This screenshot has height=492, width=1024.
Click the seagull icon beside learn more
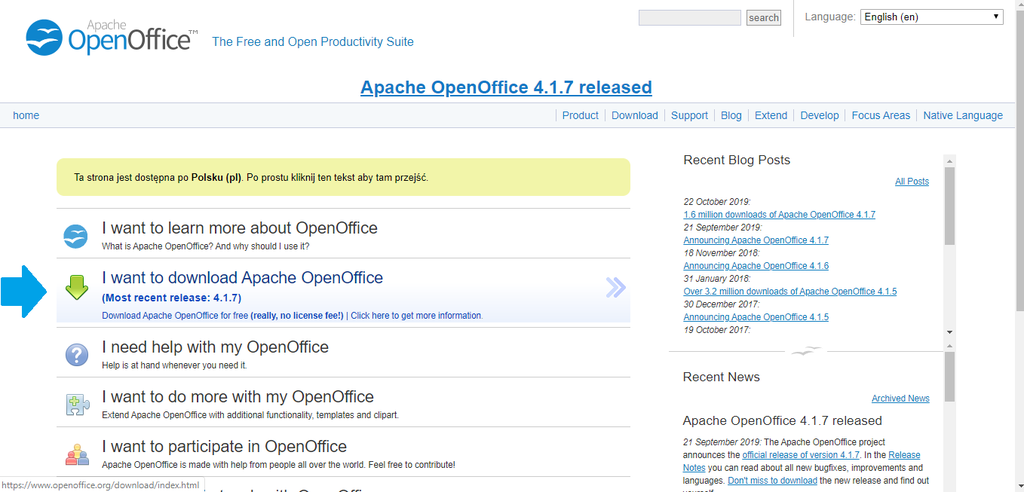[x=76, y=236]
